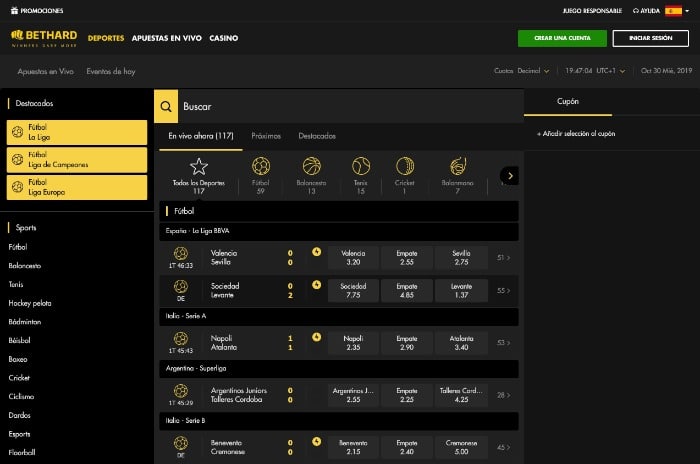Open the Casino menu

coord(224,38)
